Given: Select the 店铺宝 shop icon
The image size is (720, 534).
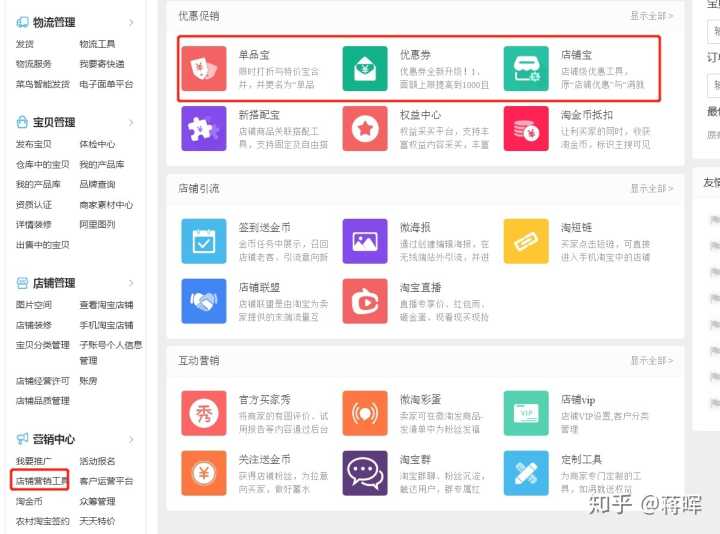Looking at the screenshot, I should click(526, 69).
